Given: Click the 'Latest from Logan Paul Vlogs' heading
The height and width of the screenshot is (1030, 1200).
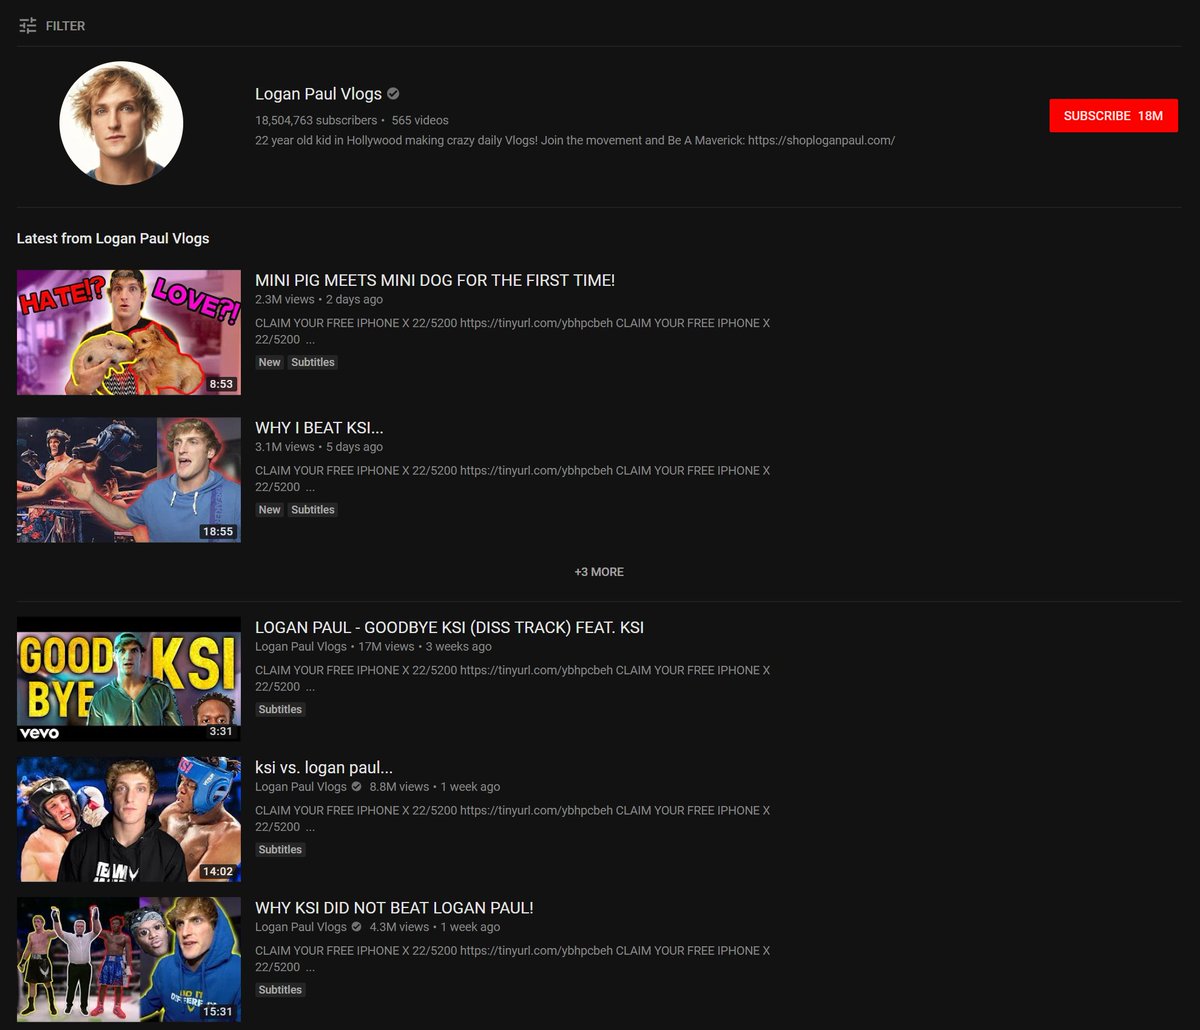Looking at the screenshot, I should pyautogui.click(x=113, y=238).
